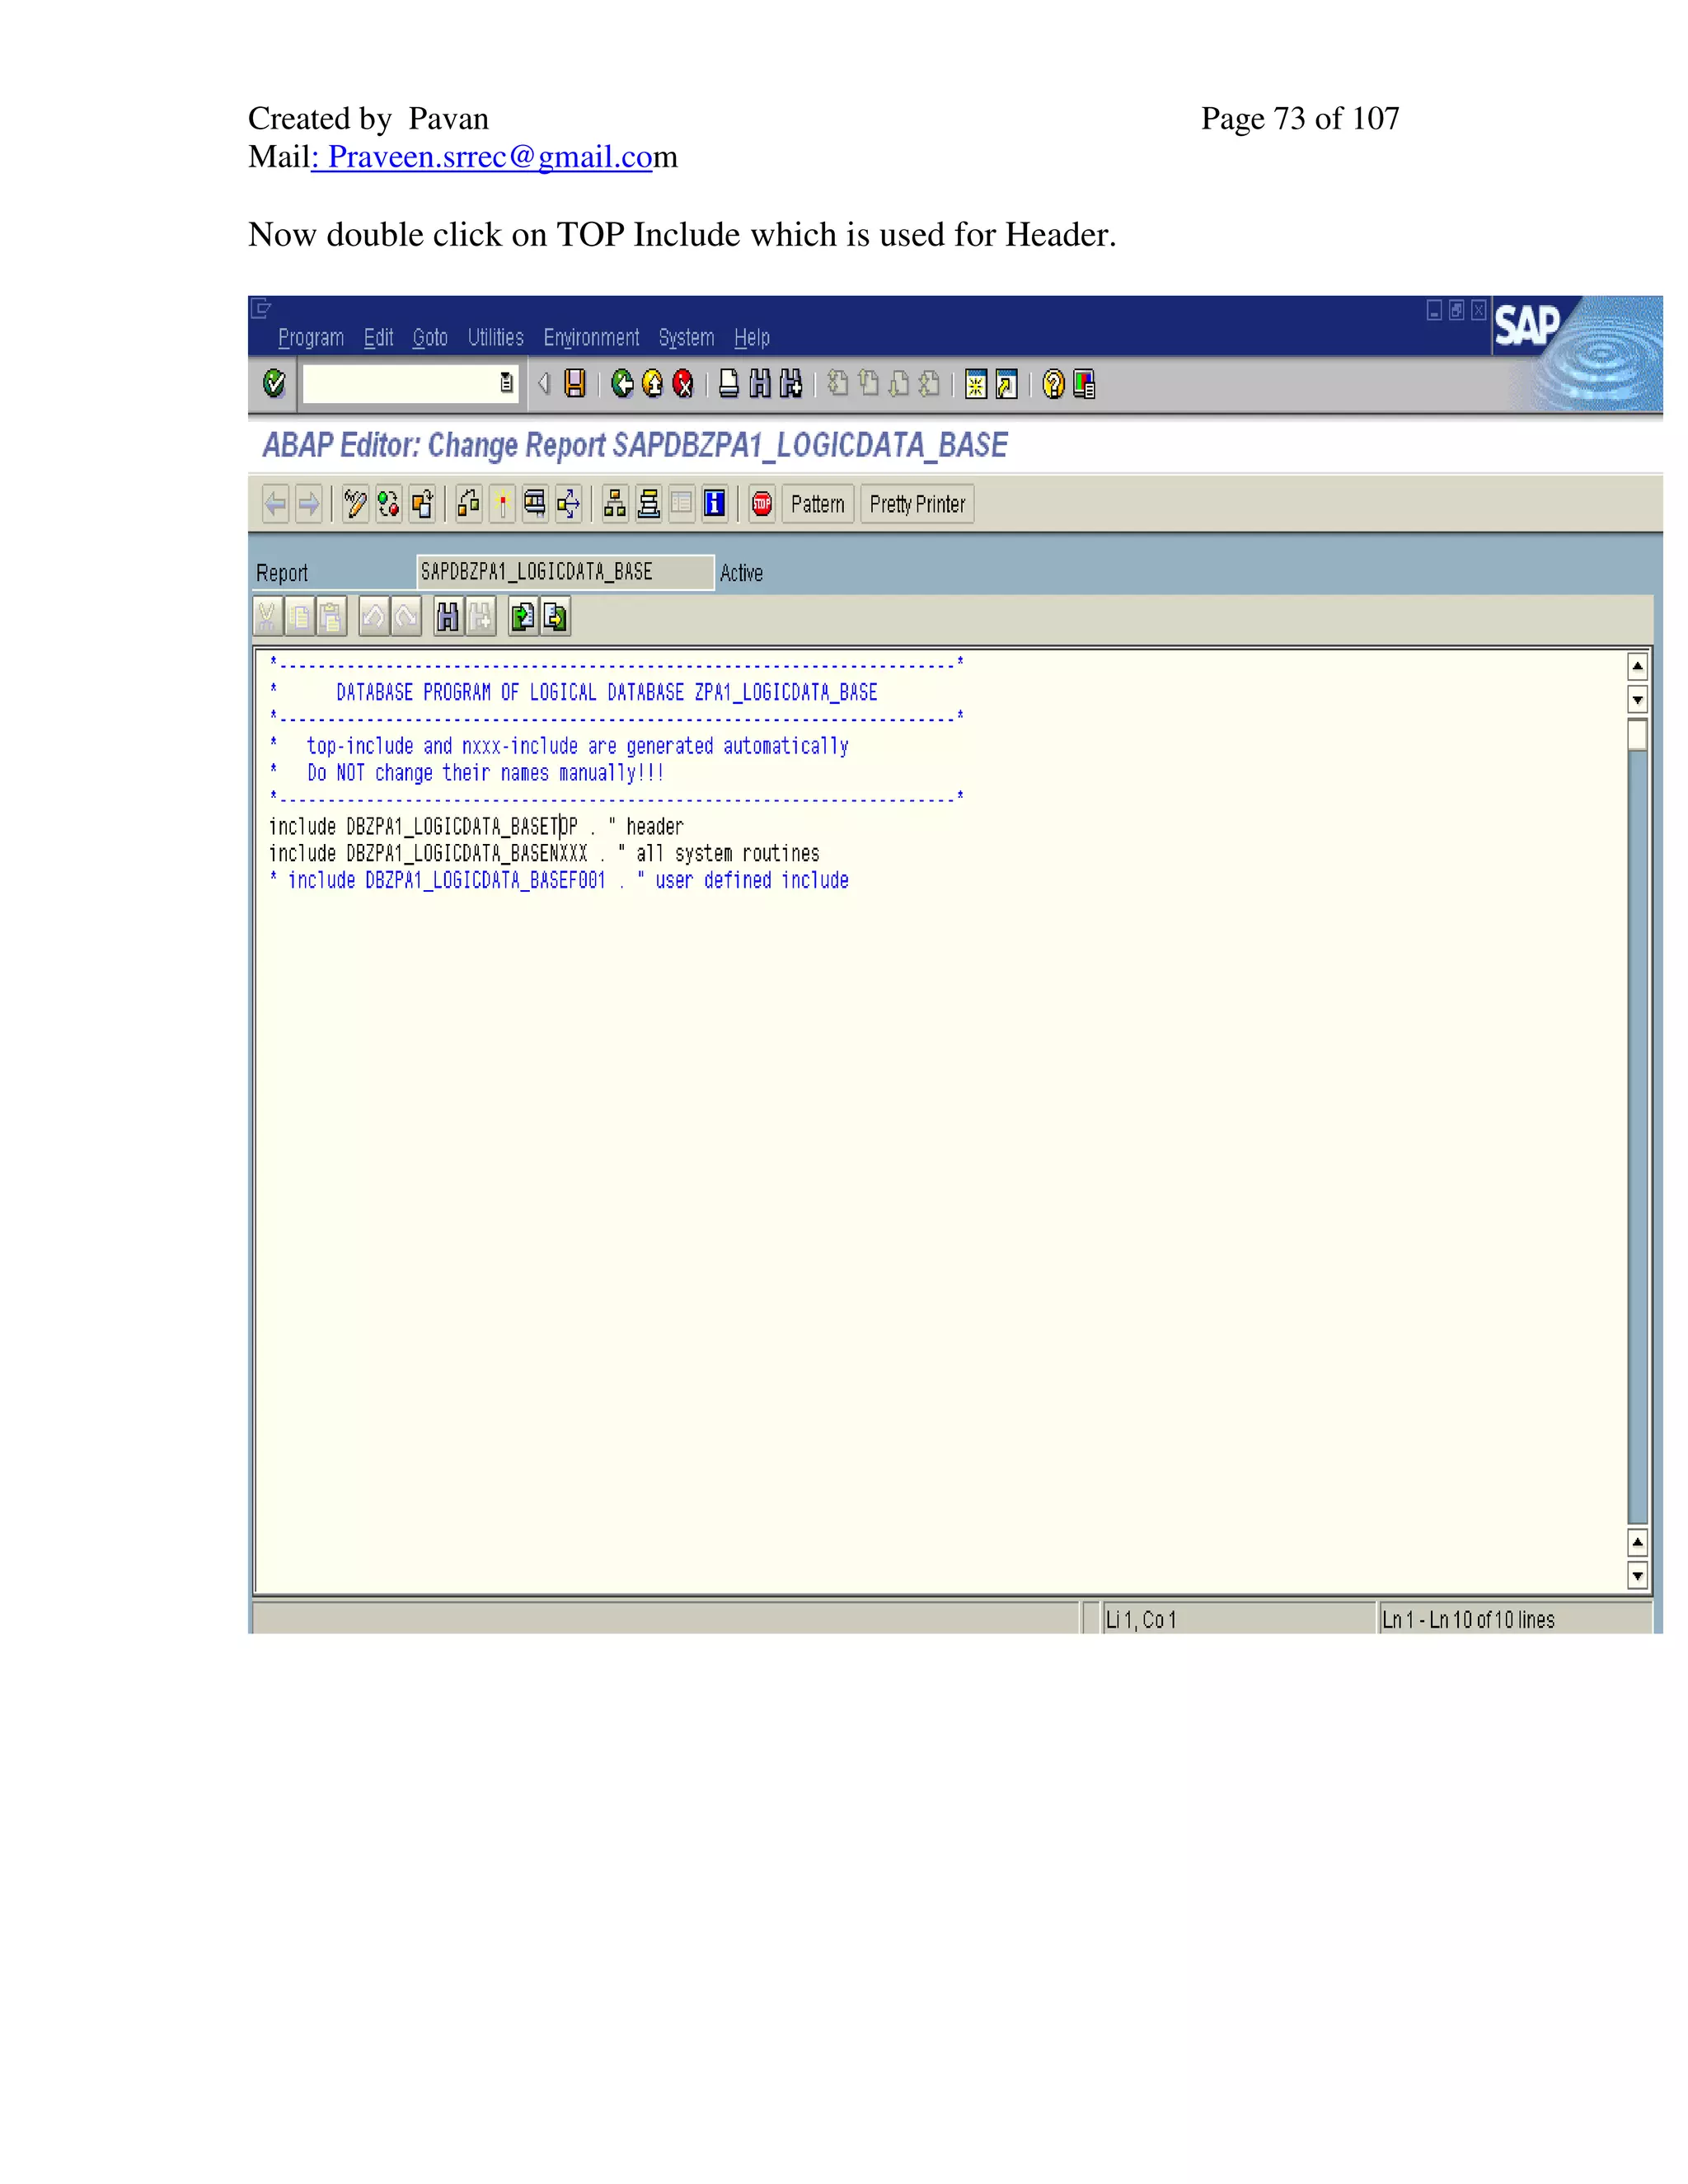Image resolution: width=1688 pixels, height=2184 pixels.
Task: Open the command field history dropdown
Action: tap(507, 383)
